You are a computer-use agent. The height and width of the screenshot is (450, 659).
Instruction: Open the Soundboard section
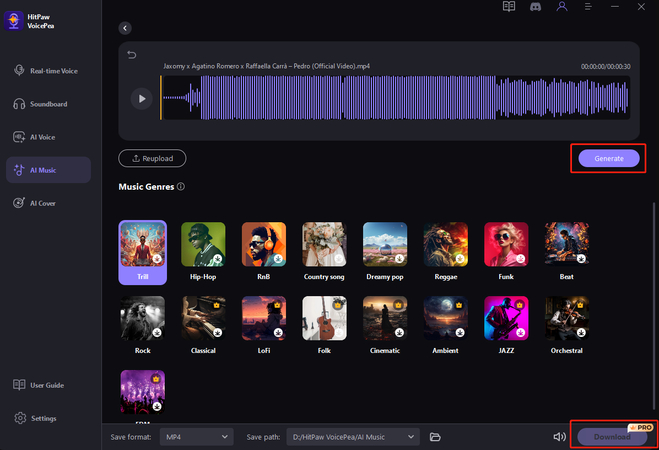point(47,104)
